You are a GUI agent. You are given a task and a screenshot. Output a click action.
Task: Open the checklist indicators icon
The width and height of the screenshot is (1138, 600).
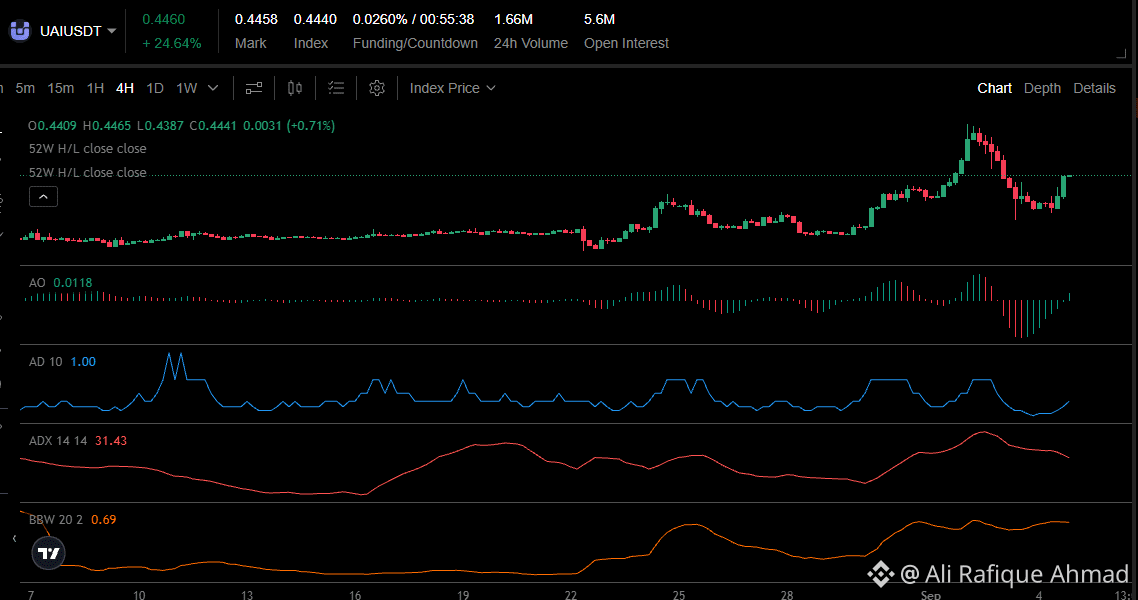tap(336, 88)
